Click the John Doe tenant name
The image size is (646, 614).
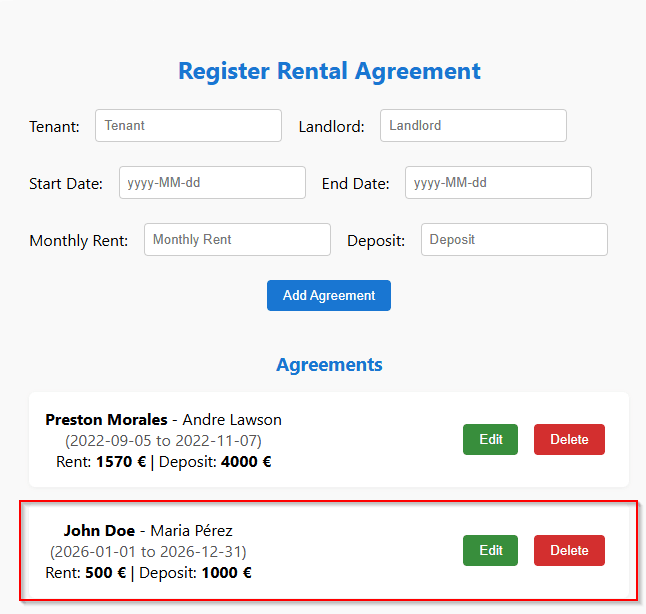pos(99,531)
